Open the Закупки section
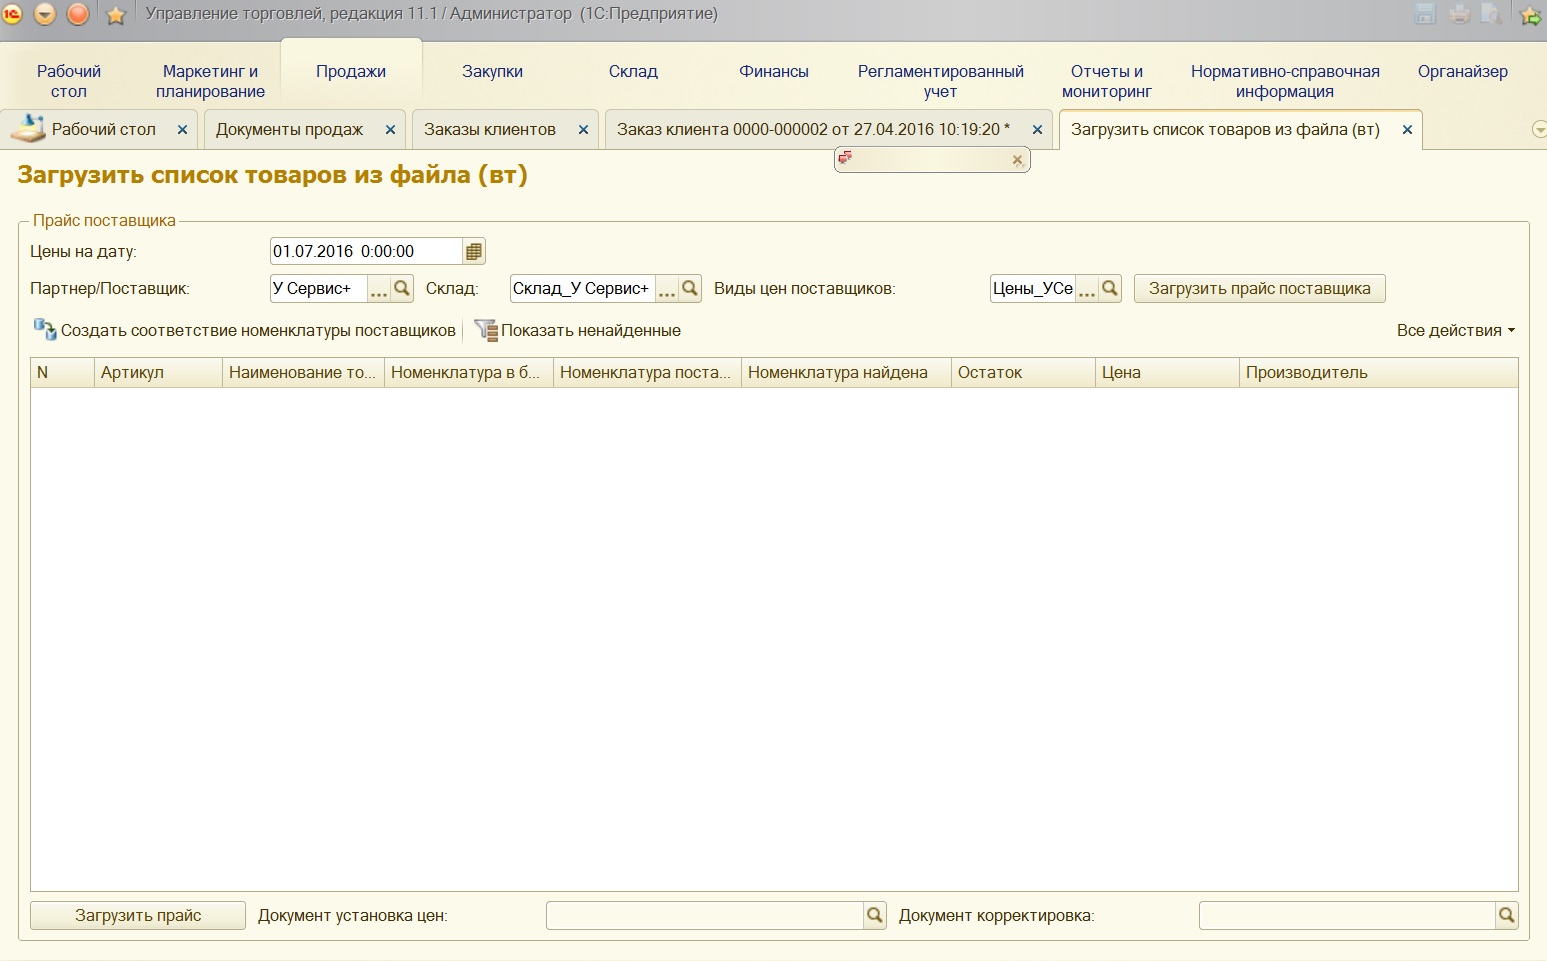 (492, 72)
